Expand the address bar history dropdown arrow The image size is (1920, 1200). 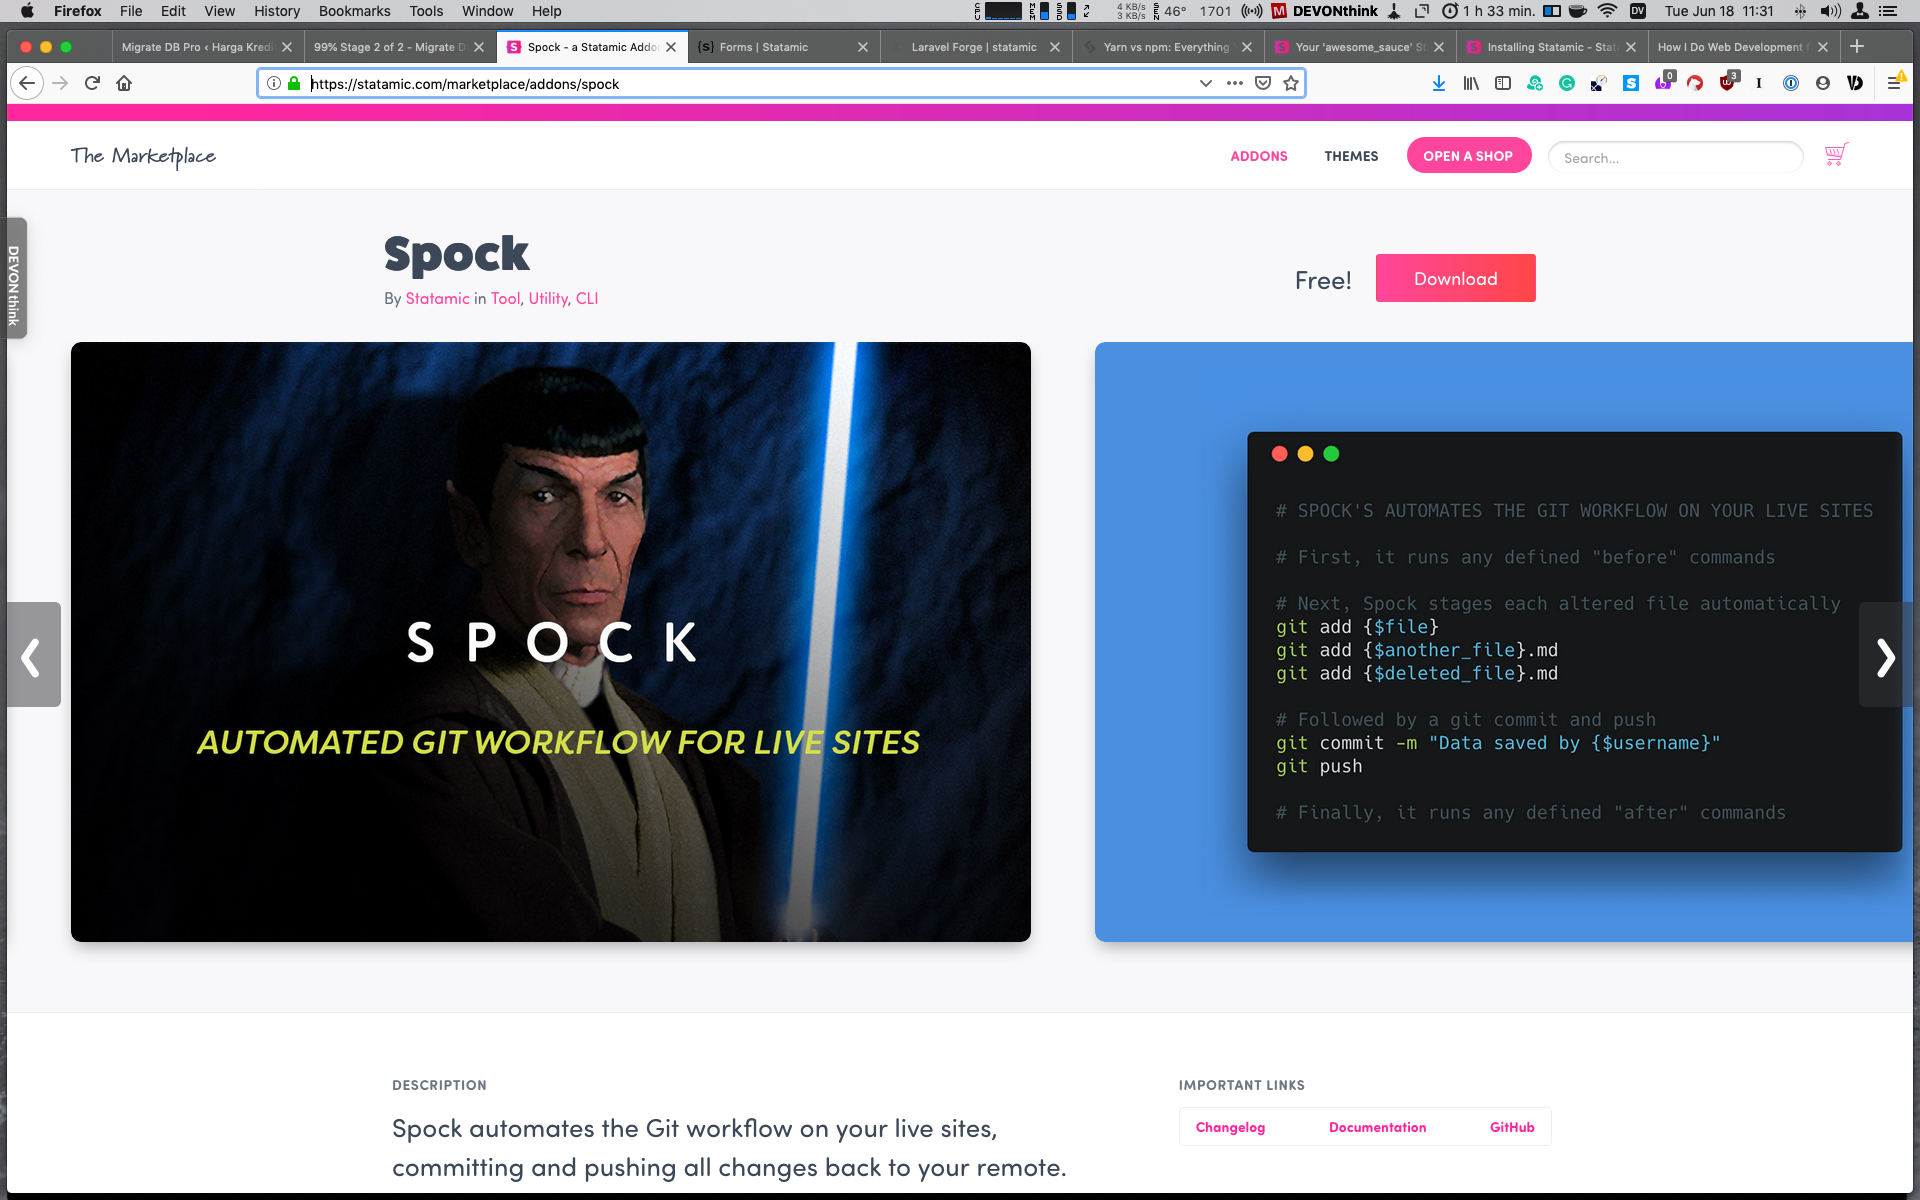point(1206,83)
